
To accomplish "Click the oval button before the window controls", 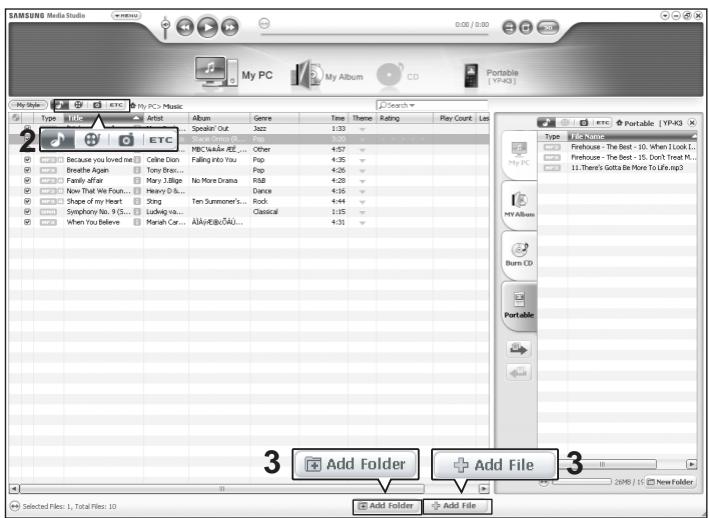I will click(548, 28).
